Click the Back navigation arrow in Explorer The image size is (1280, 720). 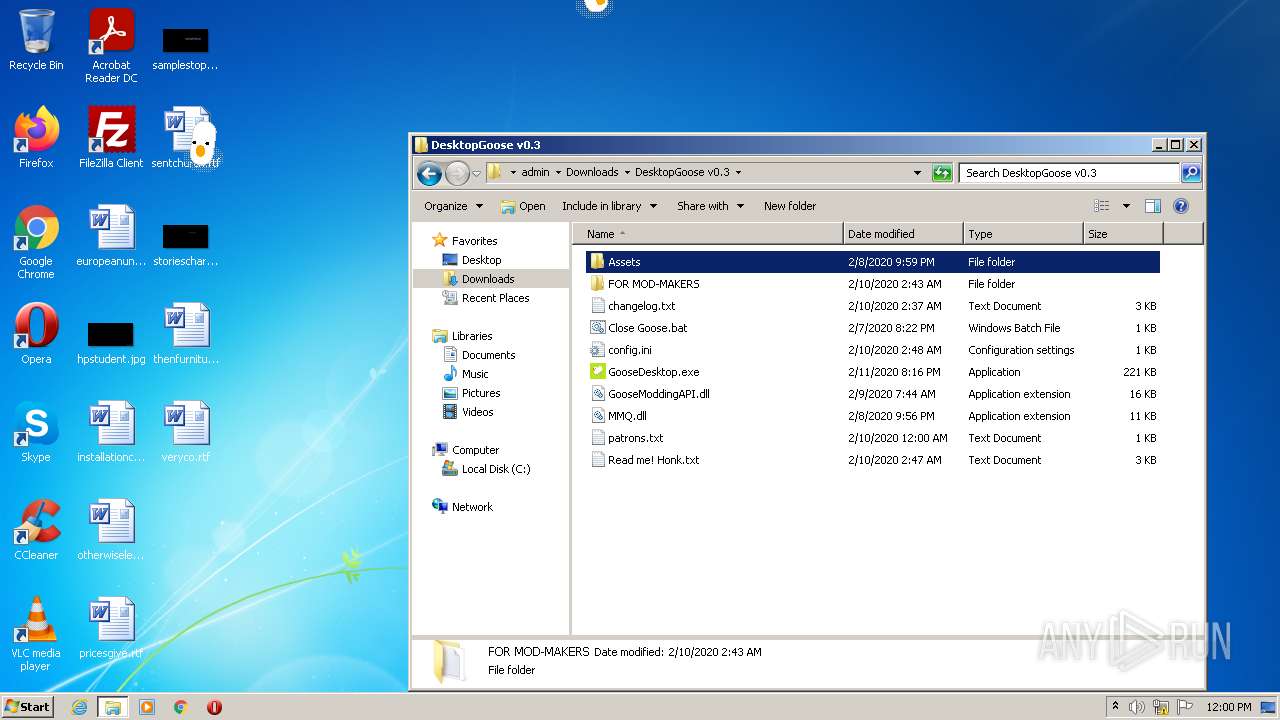point(429,173)
